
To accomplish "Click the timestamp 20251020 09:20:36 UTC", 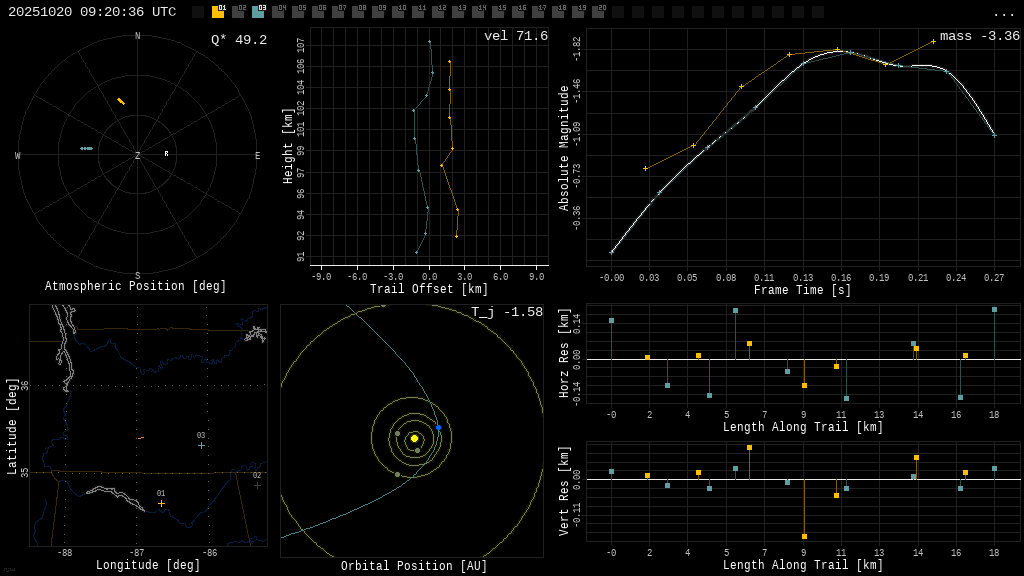I will pos(92,12).
